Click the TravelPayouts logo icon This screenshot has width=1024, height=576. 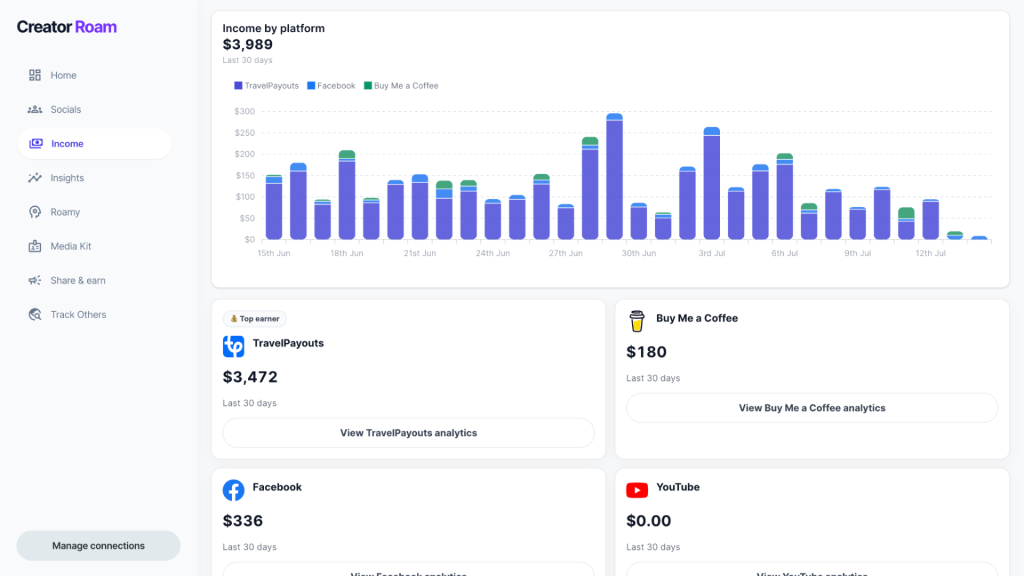(x=233, y=346)
